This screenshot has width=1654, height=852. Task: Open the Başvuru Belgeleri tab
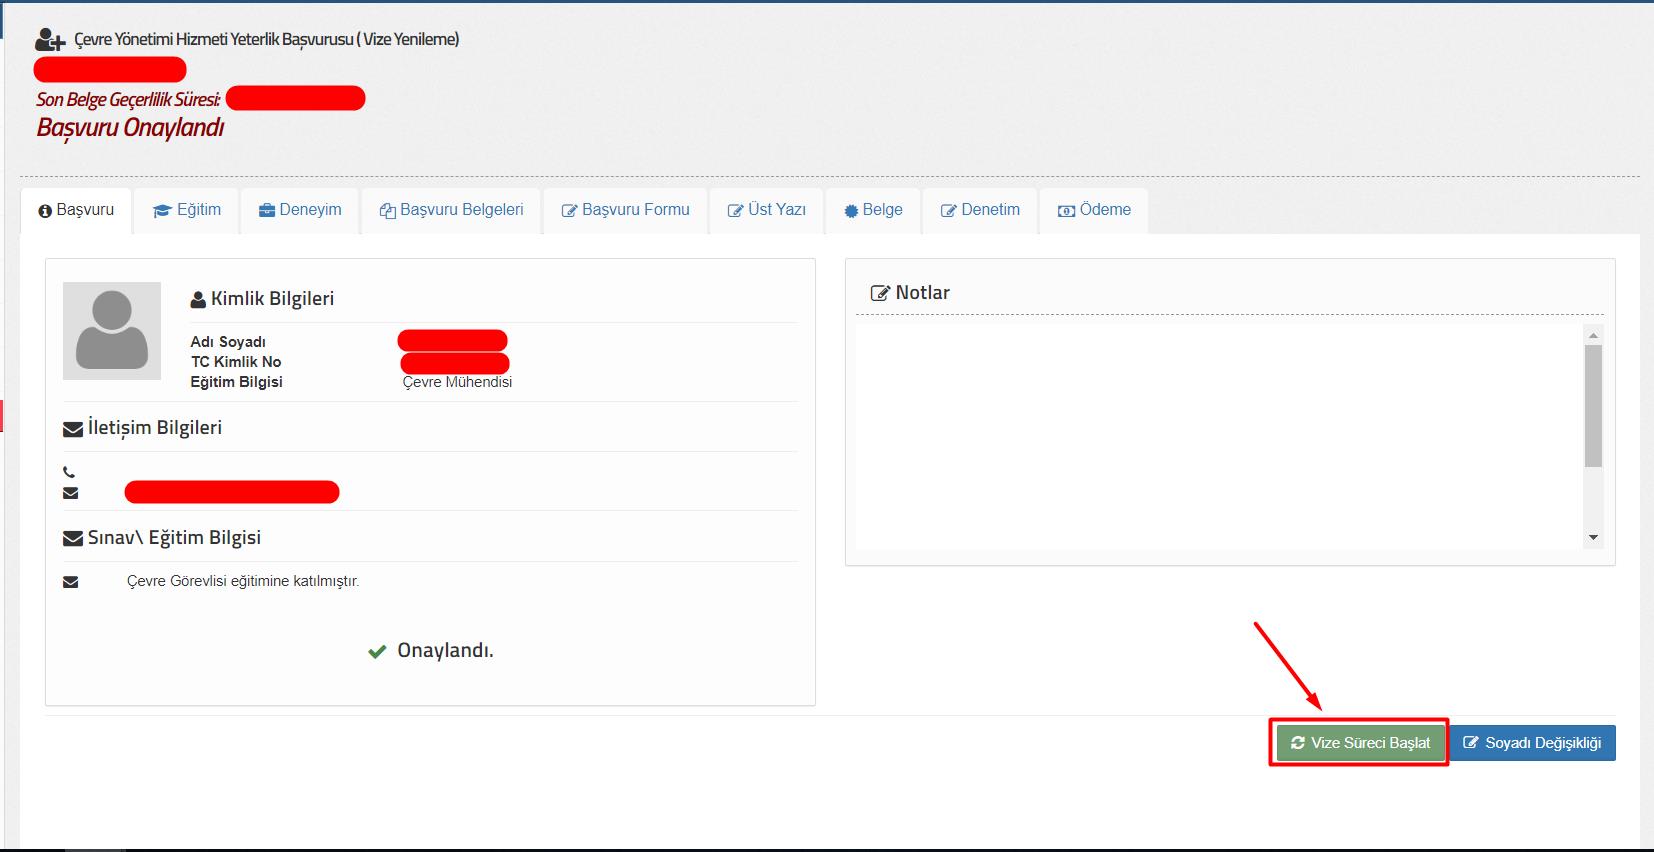pyautogui.click(x=451, y=210)
